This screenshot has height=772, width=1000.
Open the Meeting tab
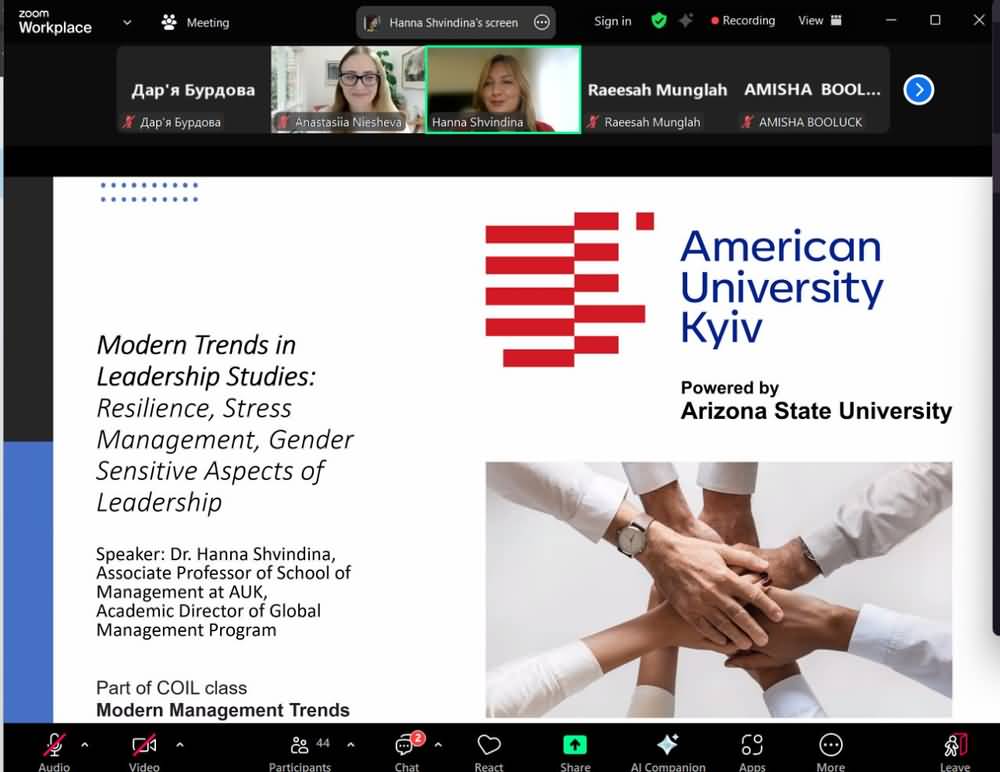coord(196,22)
